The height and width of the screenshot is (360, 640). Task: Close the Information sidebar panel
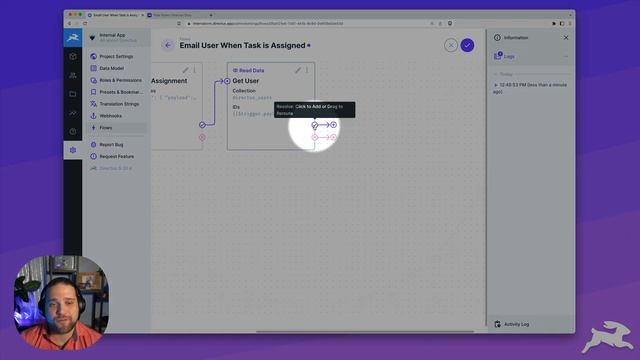pyautogui.click(x=566, y=38)
